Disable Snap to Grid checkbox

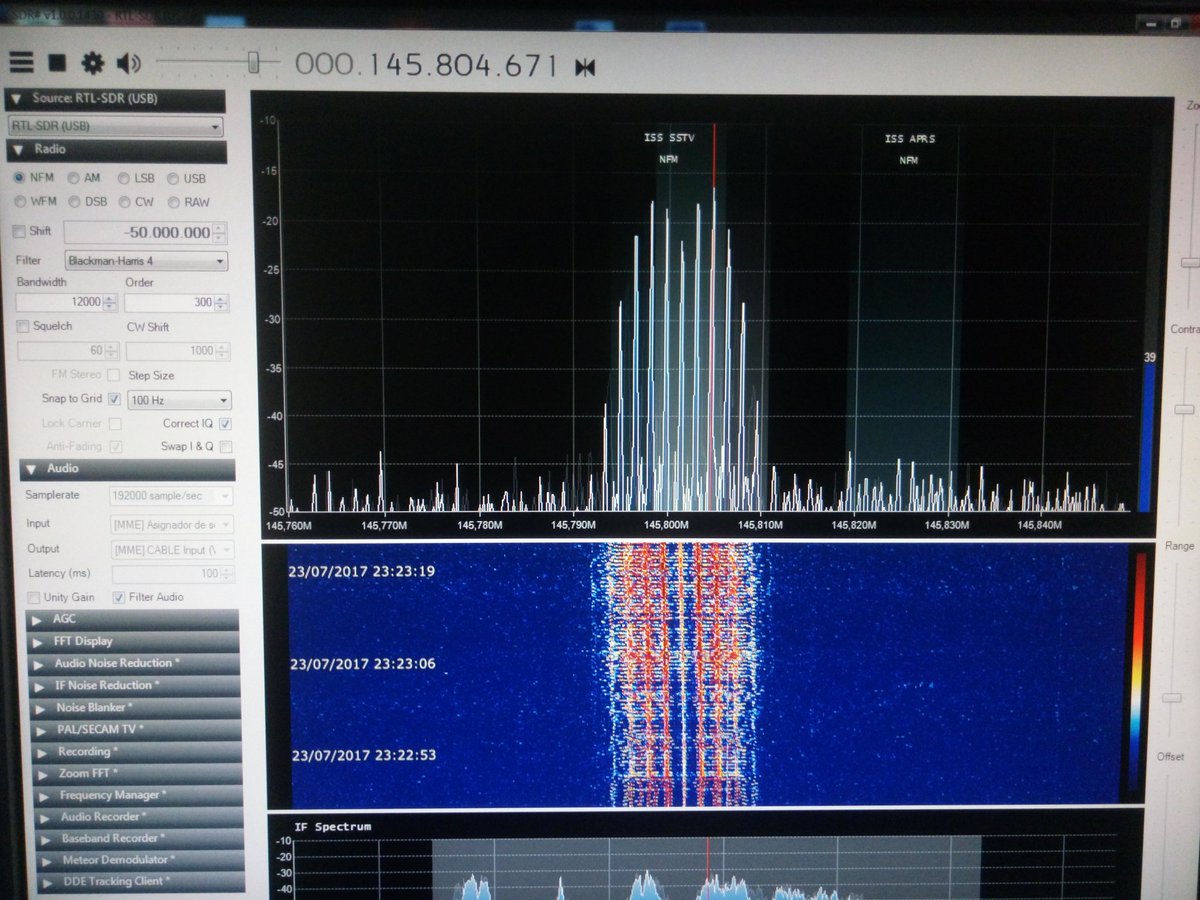pos(113,399)
